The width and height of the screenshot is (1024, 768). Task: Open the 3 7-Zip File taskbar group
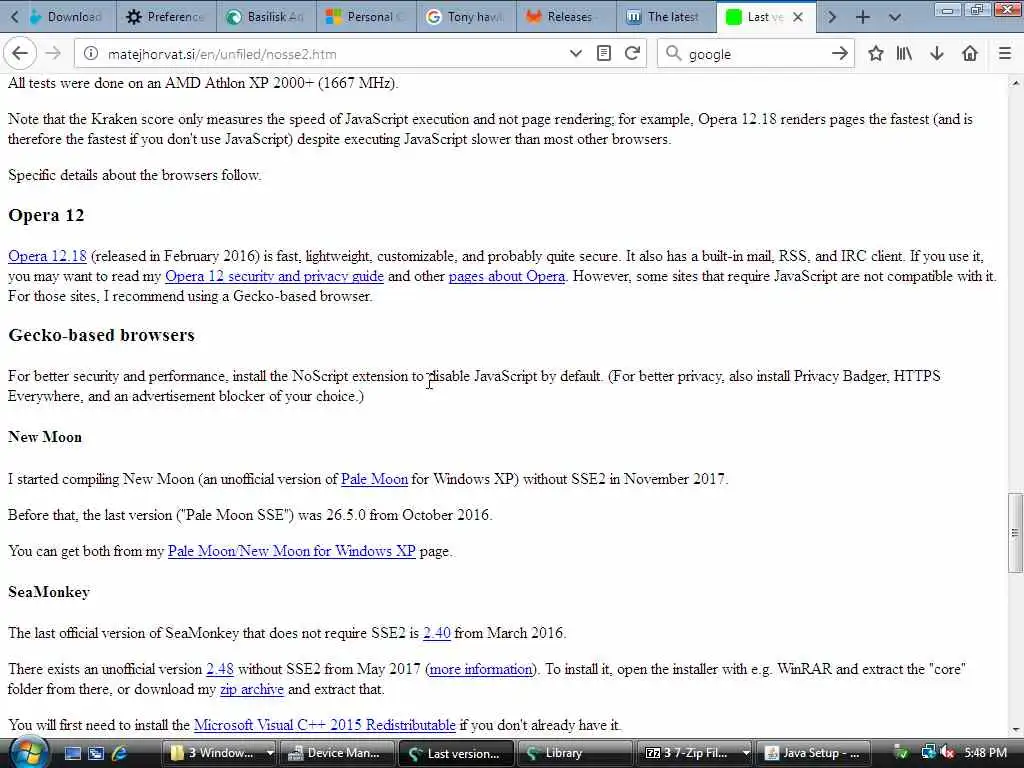tap(688, 753)
